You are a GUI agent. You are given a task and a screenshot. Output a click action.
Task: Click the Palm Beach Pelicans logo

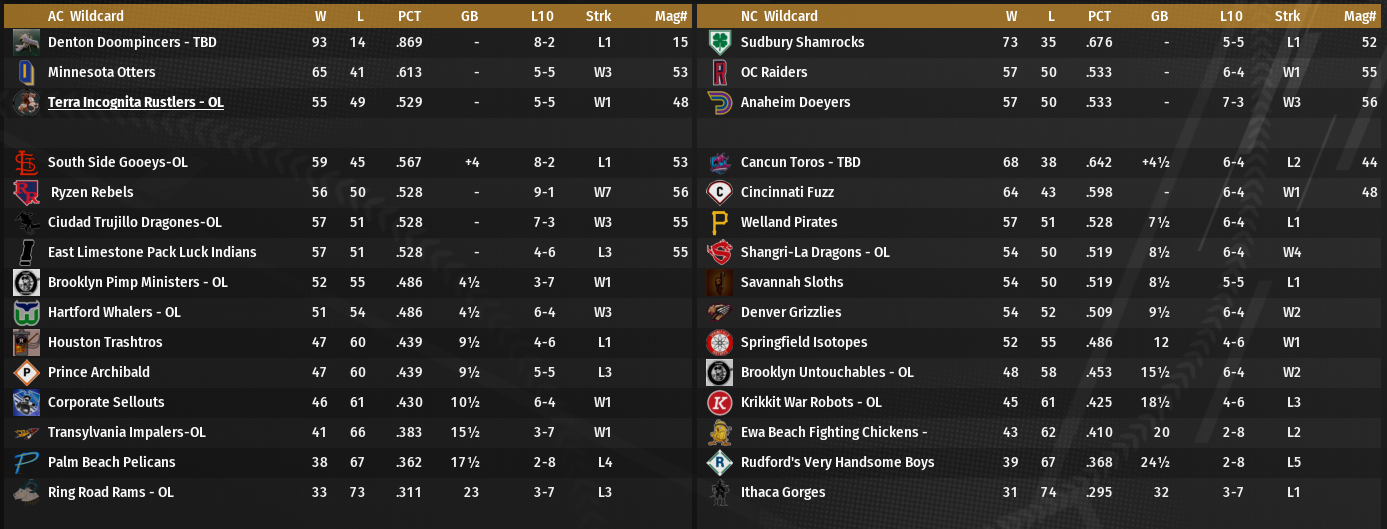27,462
